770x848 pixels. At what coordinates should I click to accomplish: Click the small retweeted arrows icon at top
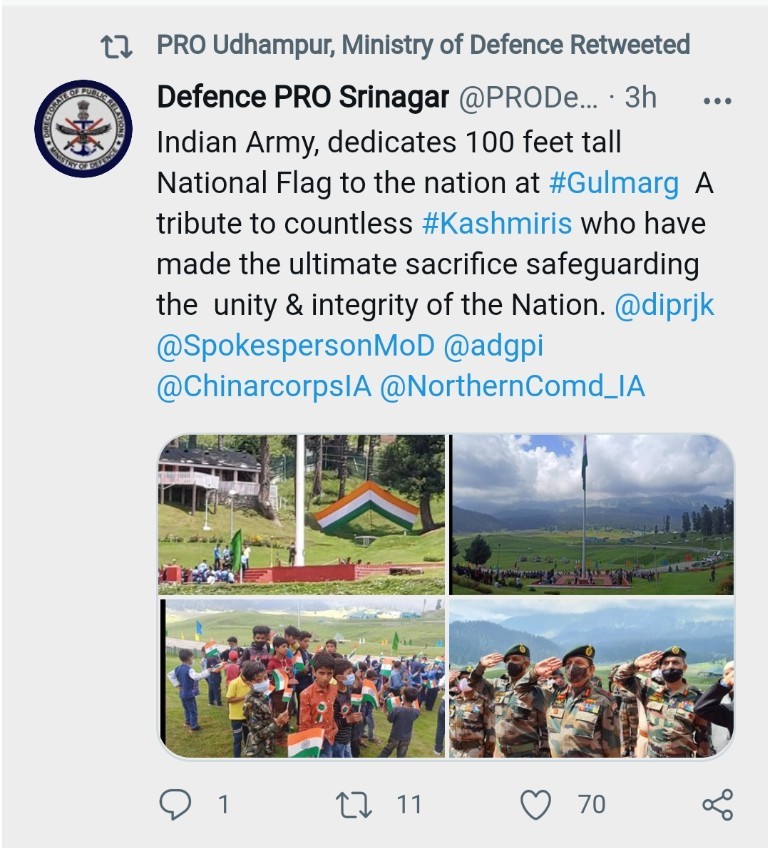click(115, 46)
